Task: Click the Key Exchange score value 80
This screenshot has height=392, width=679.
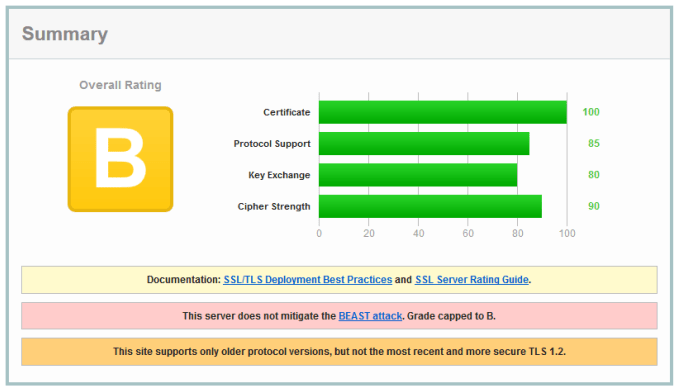Action: (x=594, y=175)
